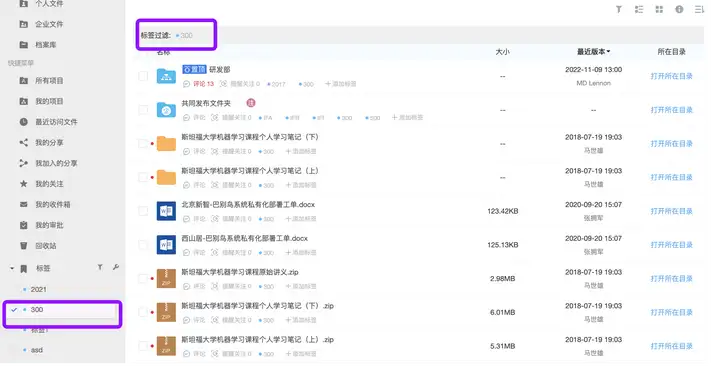
Task: Switch to grid thumbnail view icon
Action: click(x=659, y=9)
